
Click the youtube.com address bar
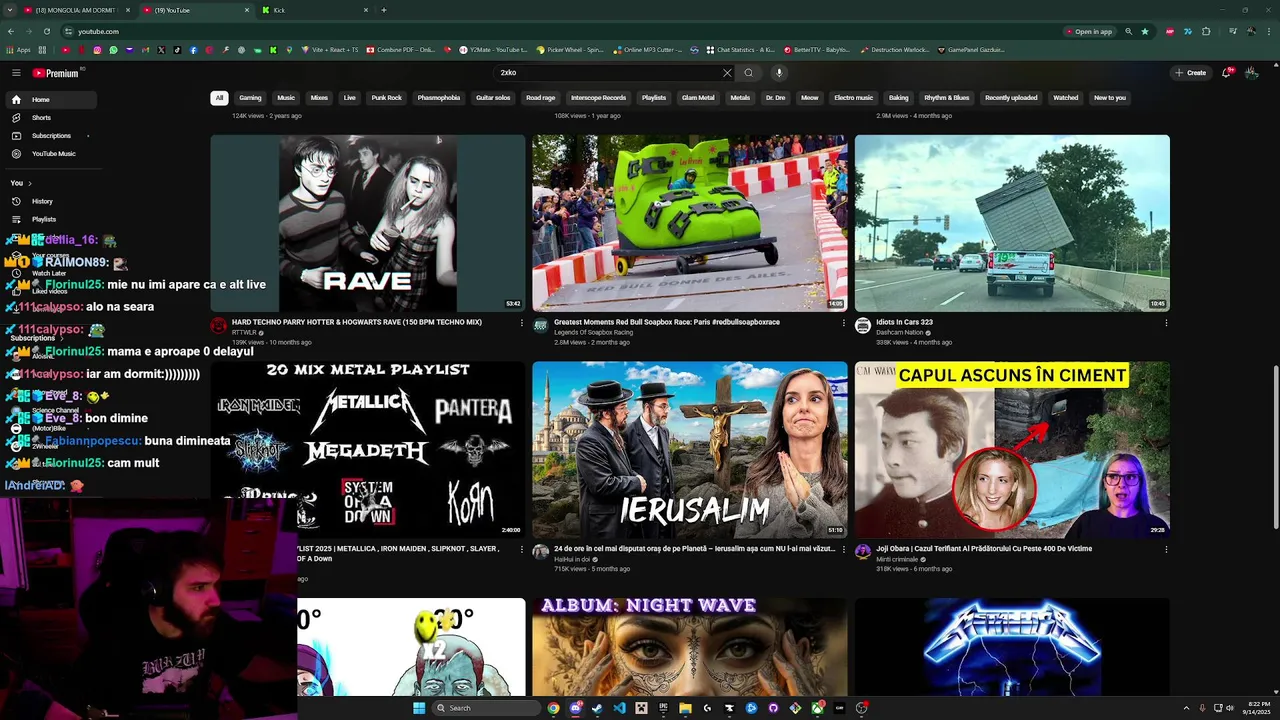pos(560,31)
